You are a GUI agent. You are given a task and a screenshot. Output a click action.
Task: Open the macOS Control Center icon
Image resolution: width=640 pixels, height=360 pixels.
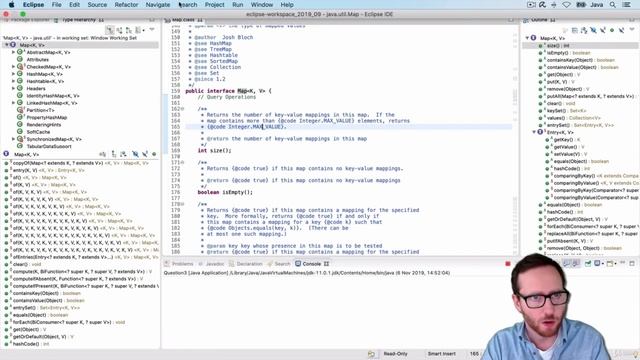click(x=627, y=4)
